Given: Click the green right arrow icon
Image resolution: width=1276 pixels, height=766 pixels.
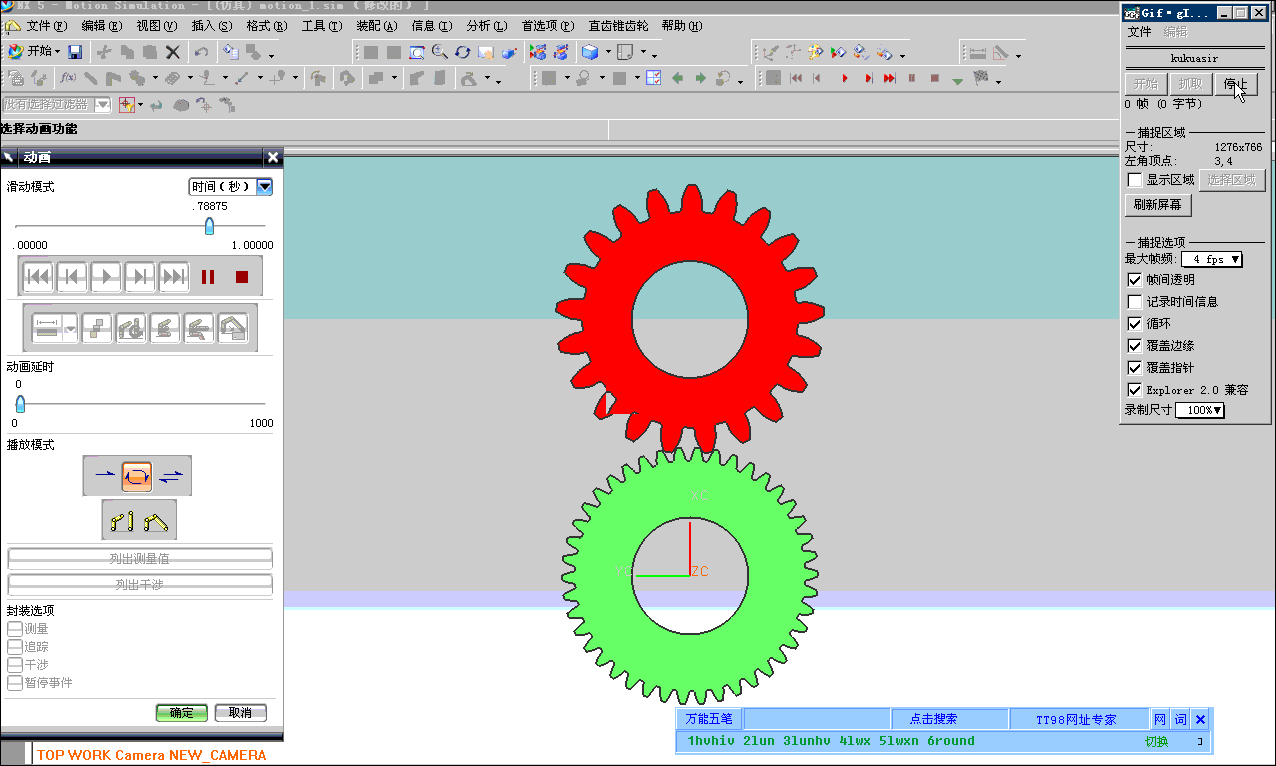Looking at the screenshot, I should click(x=700, y=78).
